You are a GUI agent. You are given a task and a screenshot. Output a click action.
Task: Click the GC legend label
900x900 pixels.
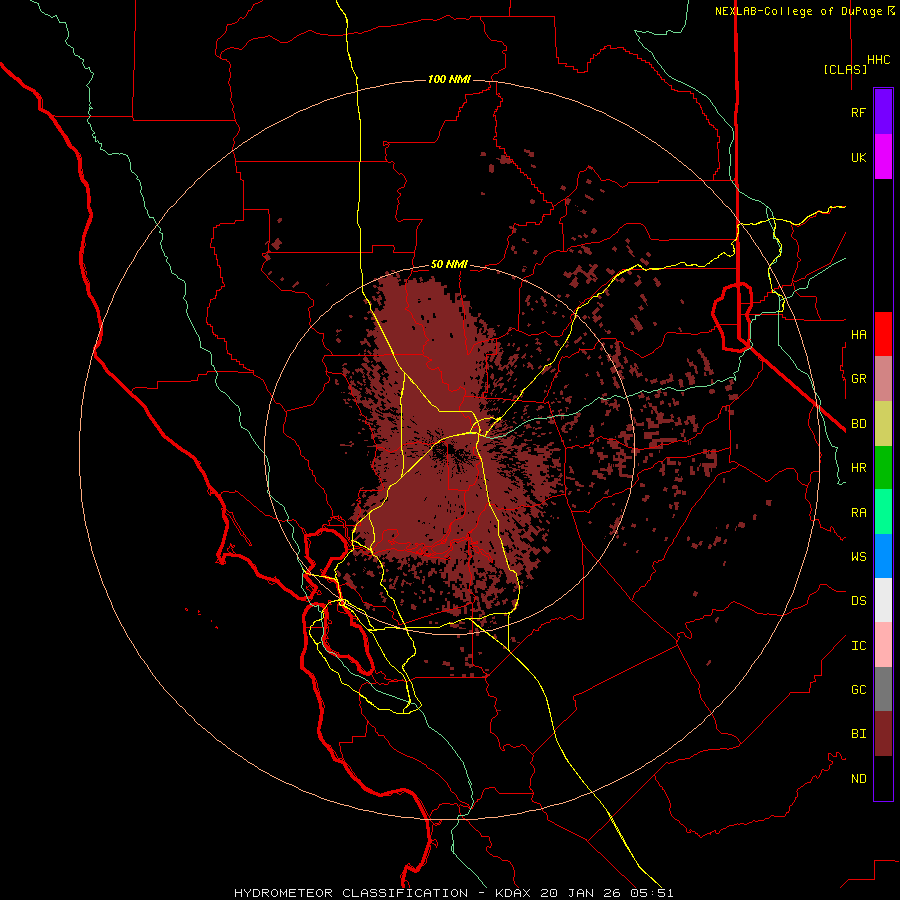click(x=858, y=690)
